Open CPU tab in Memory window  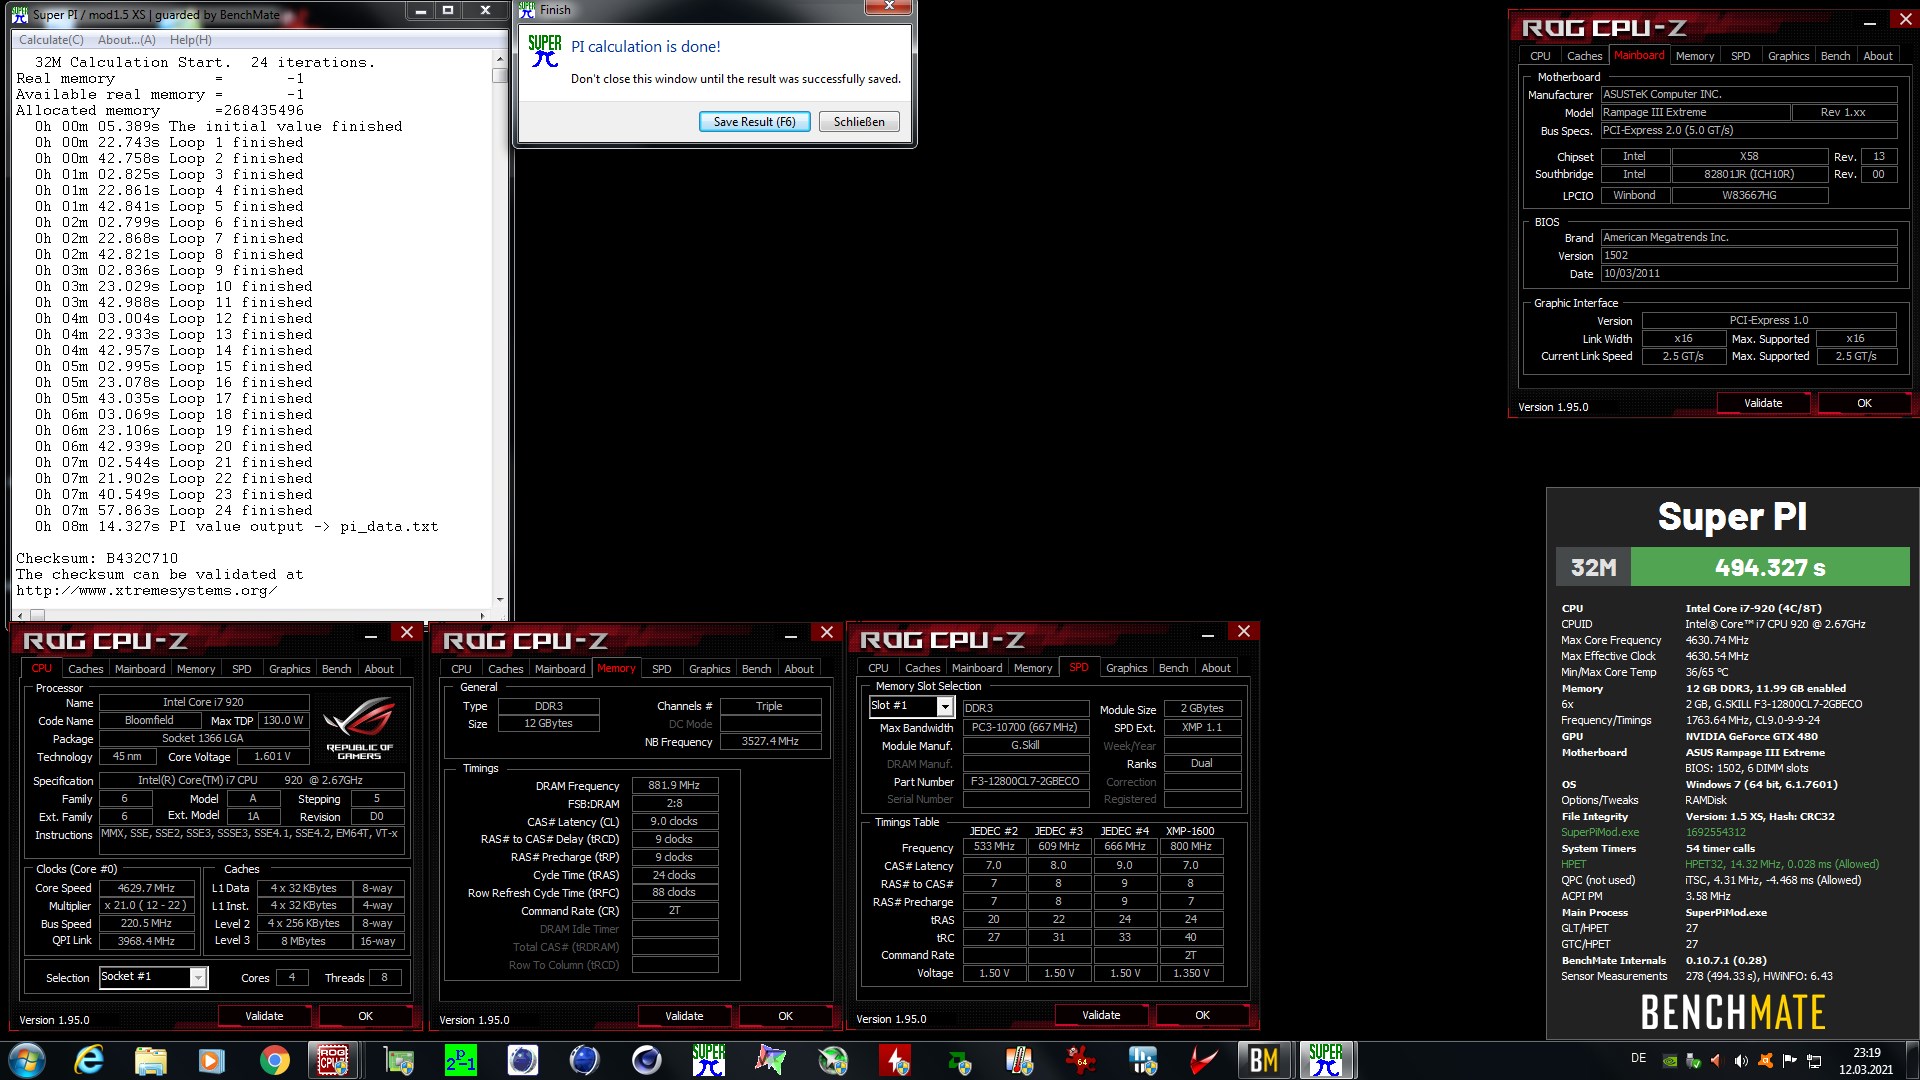tap(461, 669)
